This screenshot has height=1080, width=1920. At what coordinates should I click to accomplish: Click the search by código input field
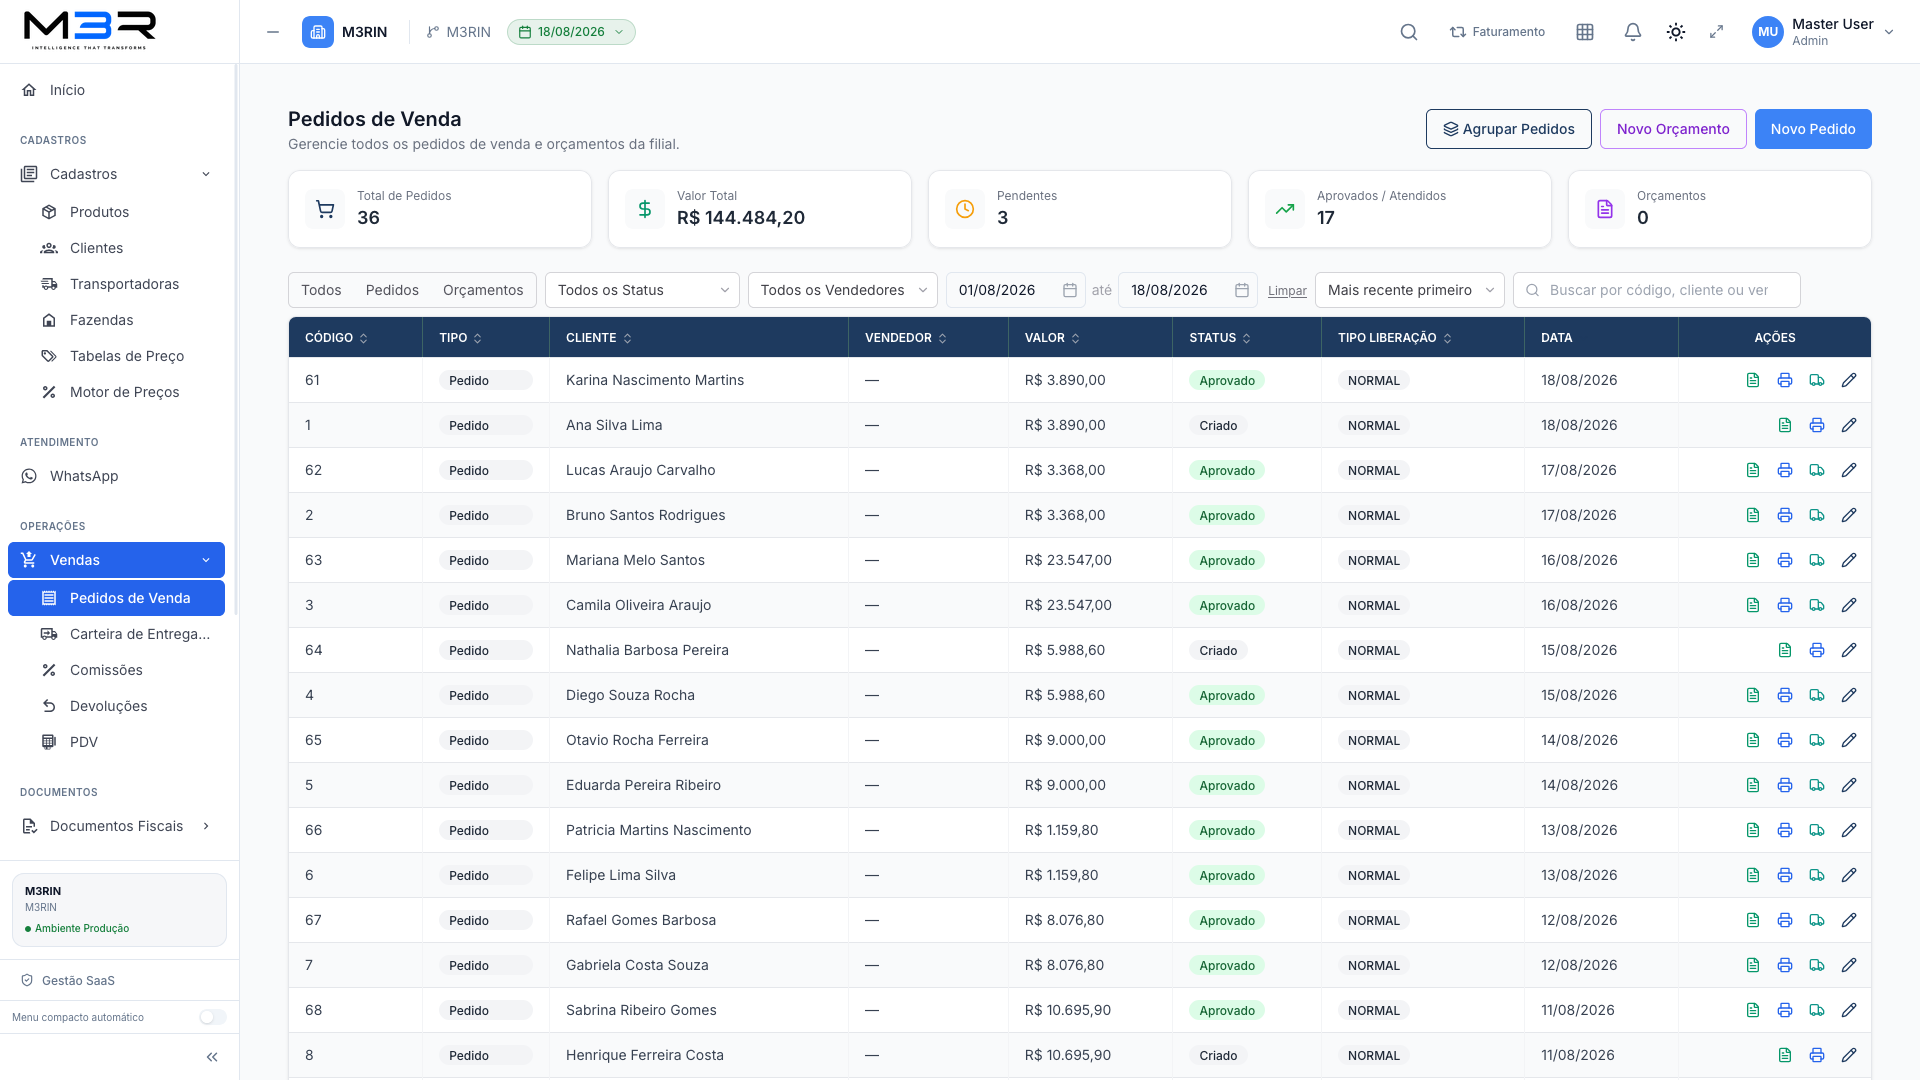1657,290
